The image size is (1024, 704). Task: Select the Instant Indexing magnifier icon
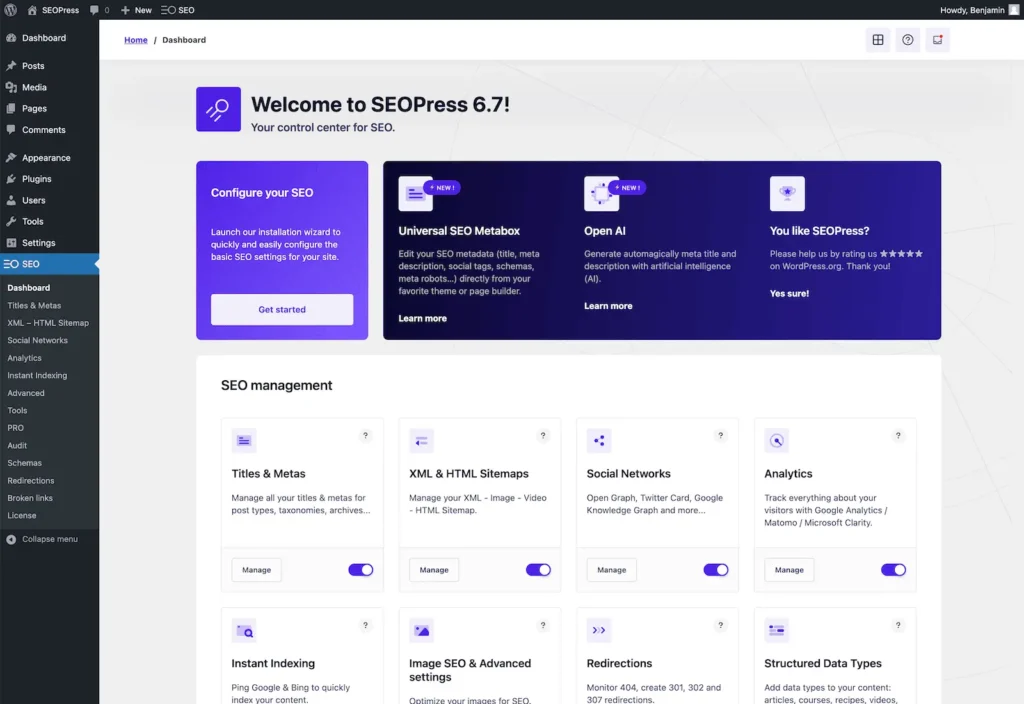point(244,630)
